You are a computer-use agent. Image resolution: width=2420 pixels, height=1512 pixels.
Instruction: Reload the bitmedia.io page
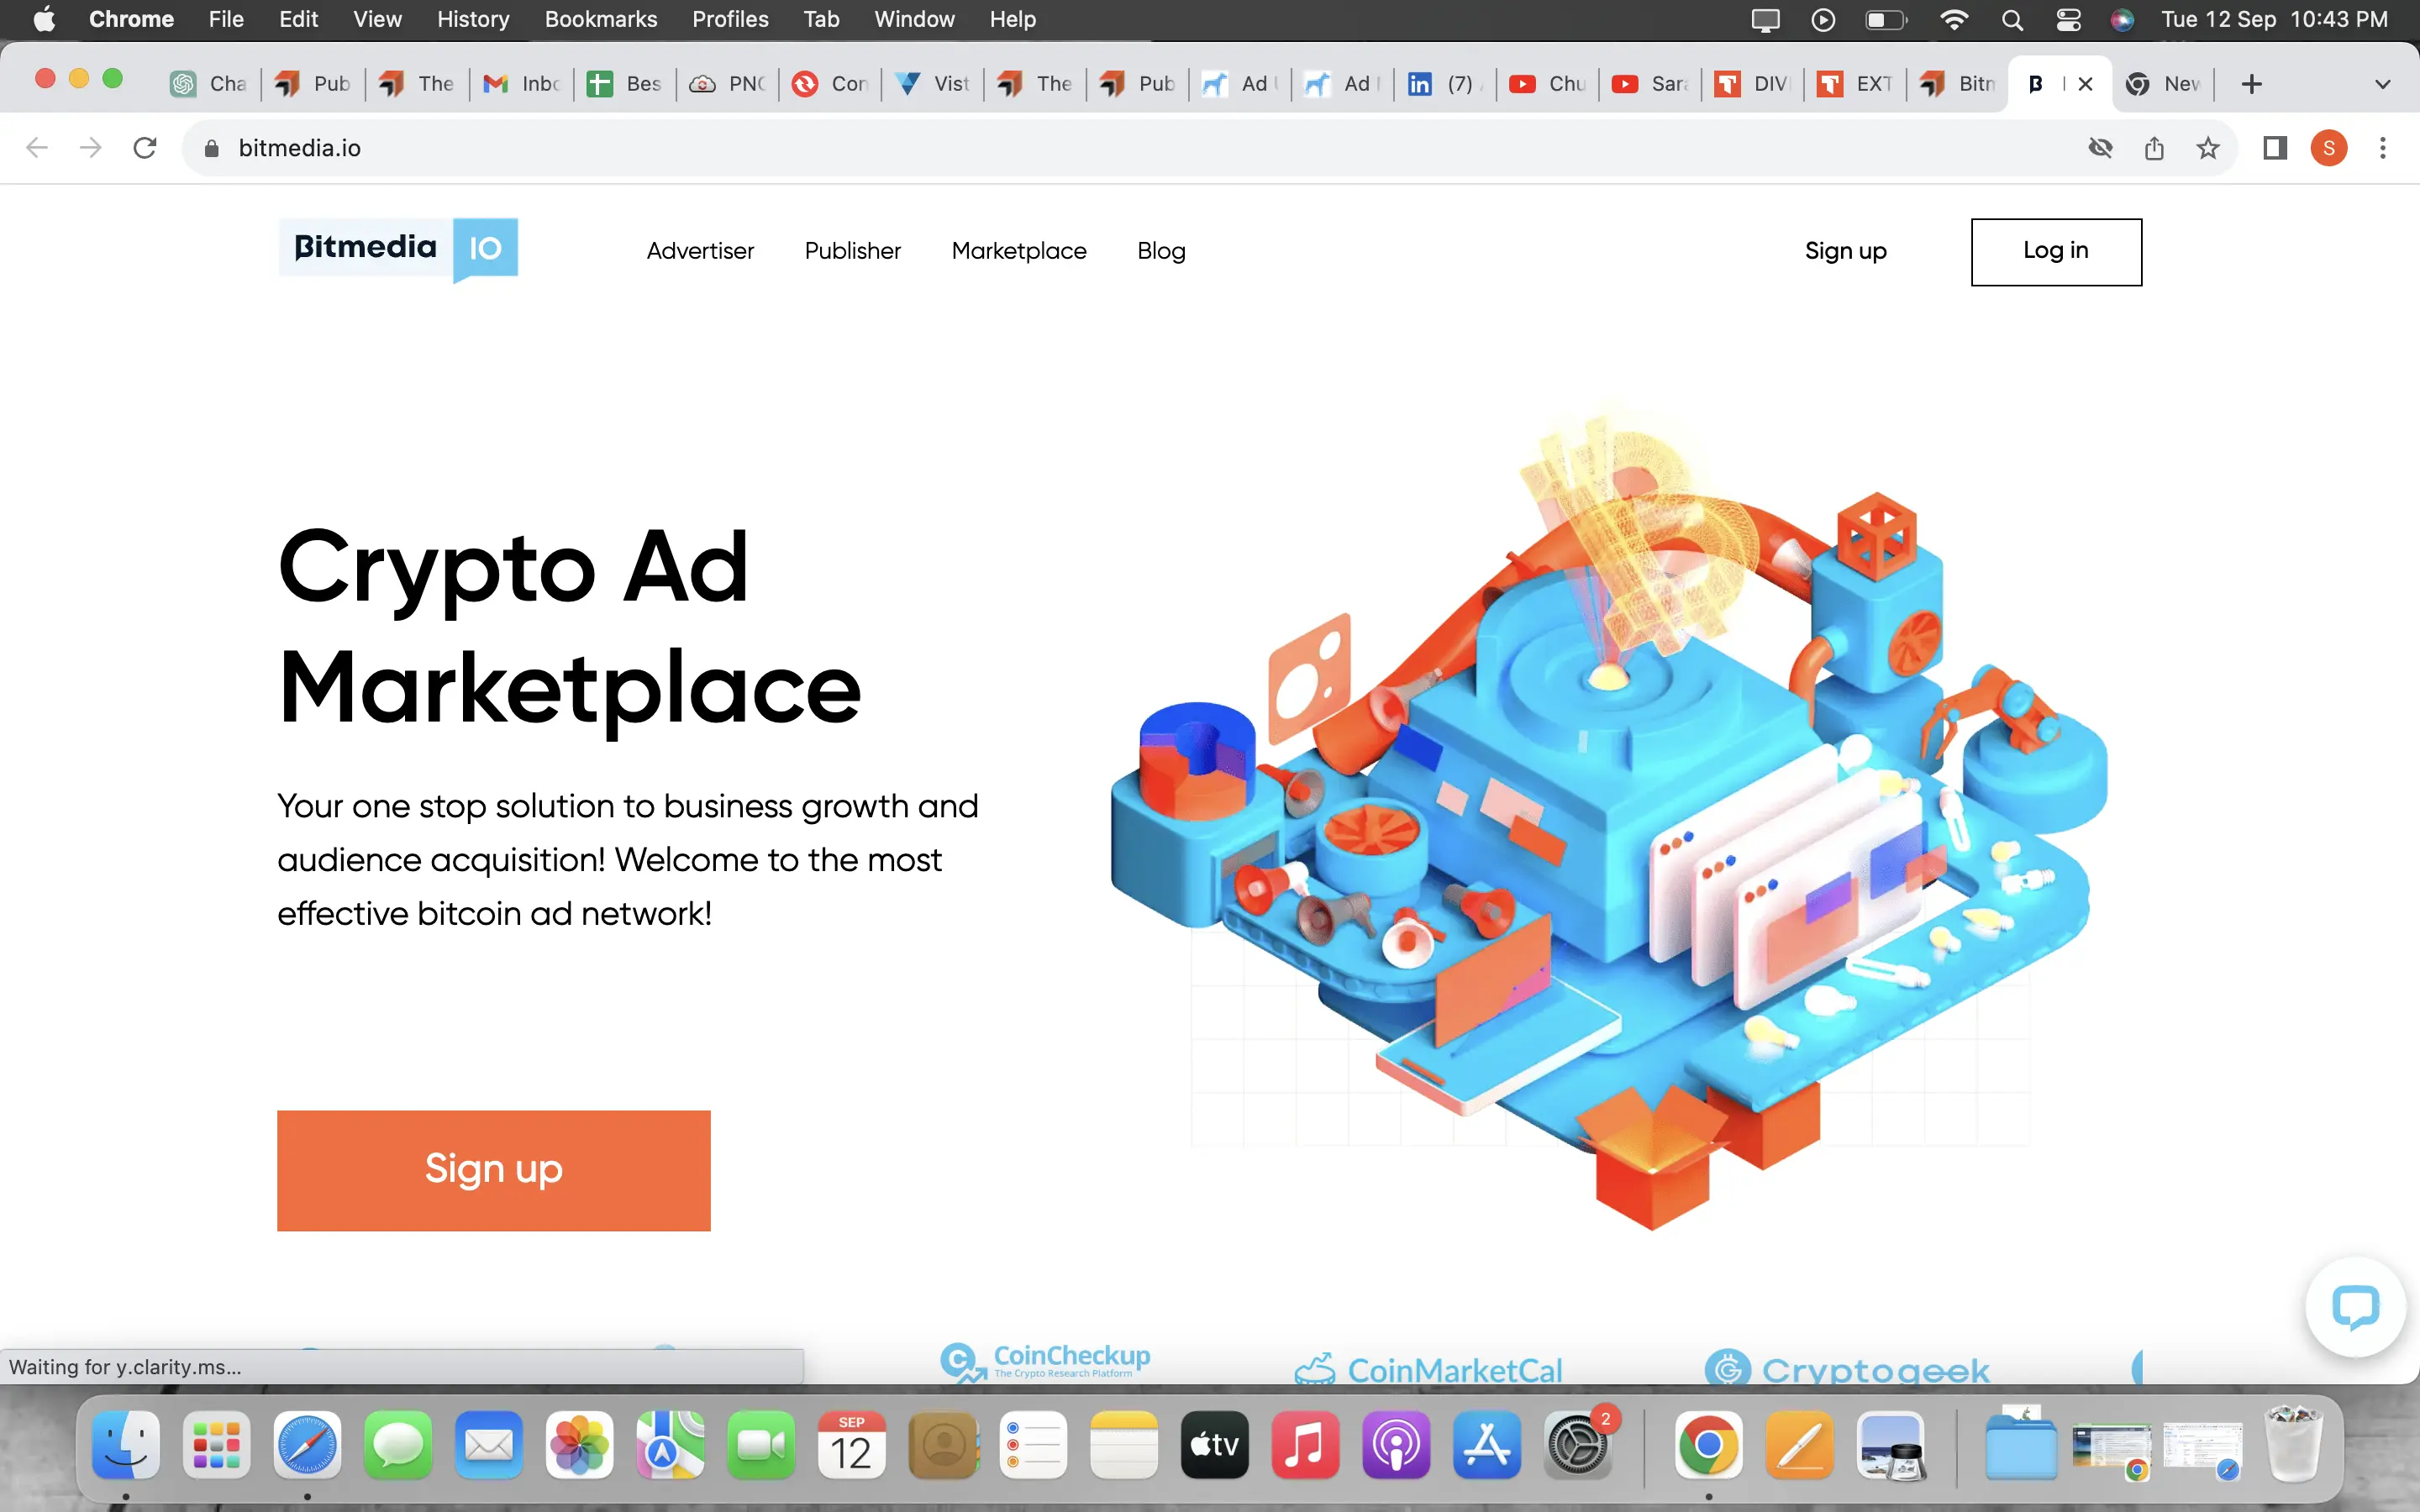[x=145, y=148]
